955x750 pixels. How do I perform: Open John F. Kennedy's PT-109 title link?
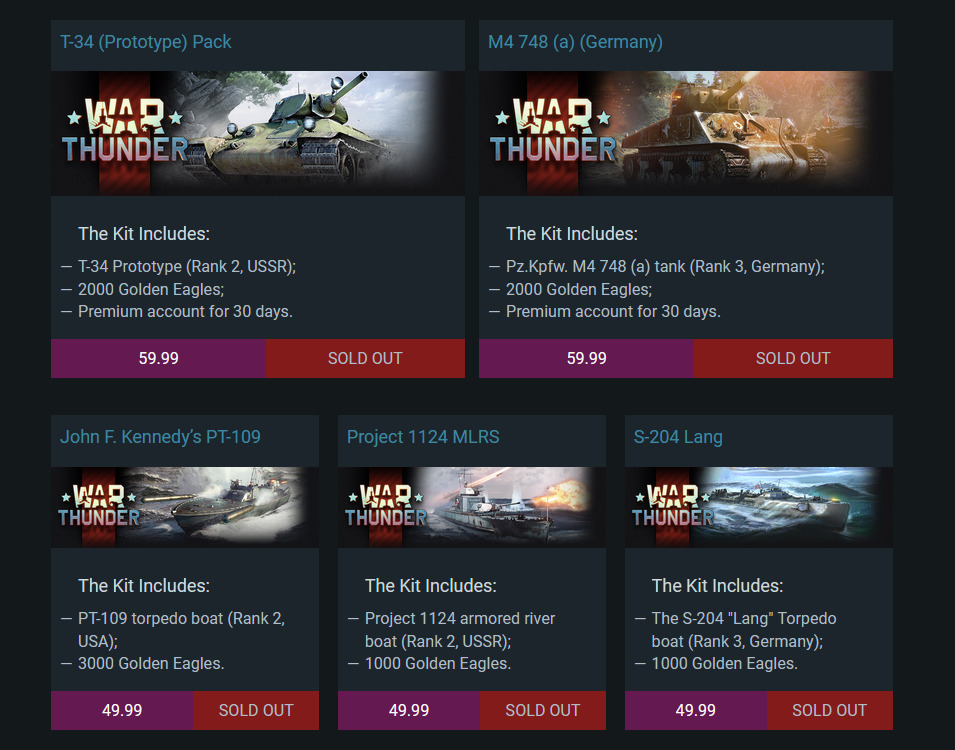tap(160, 437)
